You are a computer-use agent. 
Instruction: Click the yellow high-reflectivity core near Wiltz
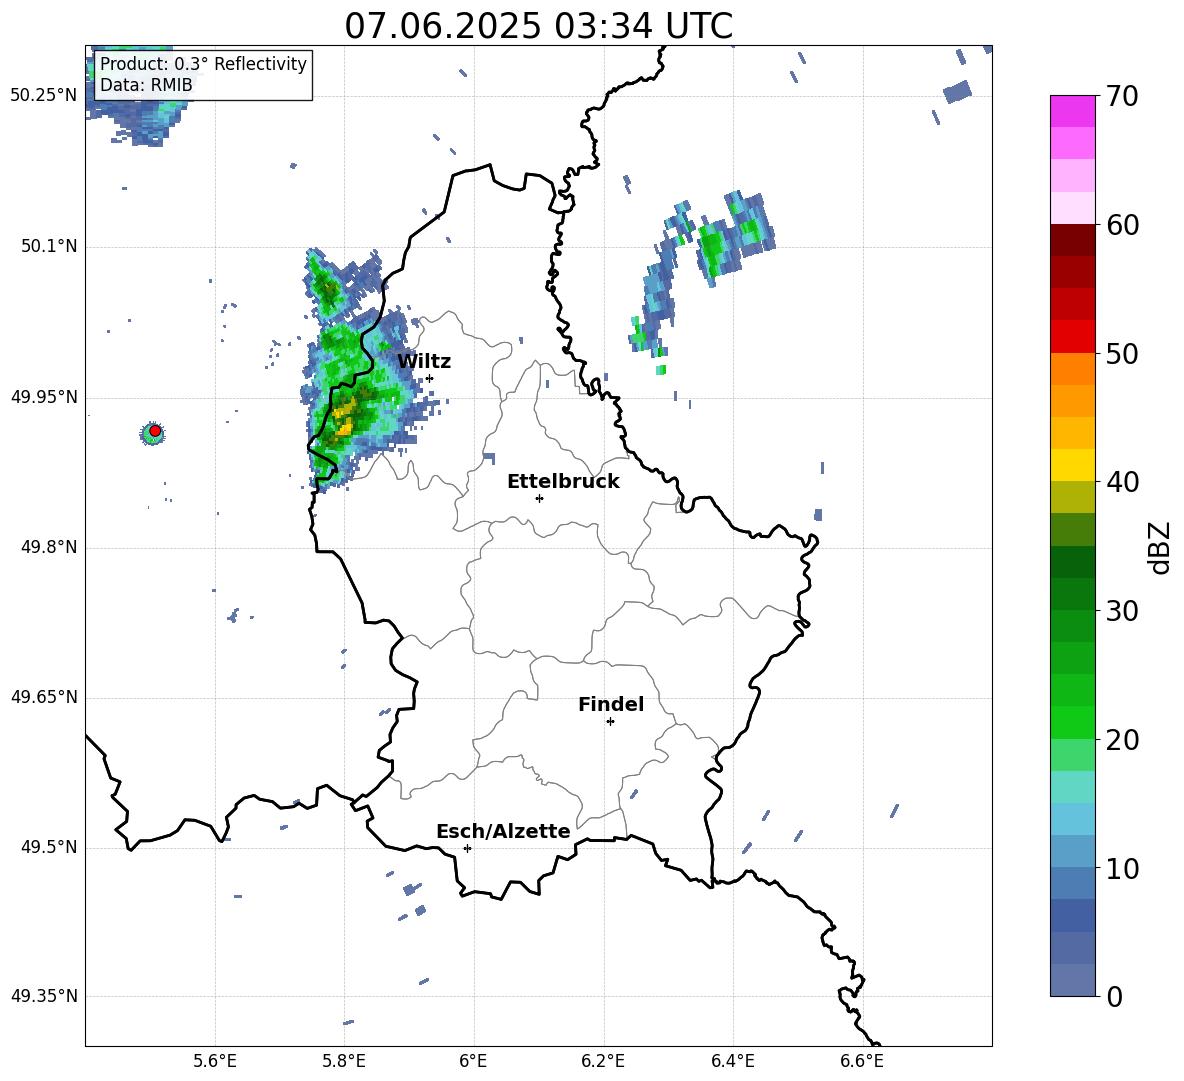[x=344, y=419]
